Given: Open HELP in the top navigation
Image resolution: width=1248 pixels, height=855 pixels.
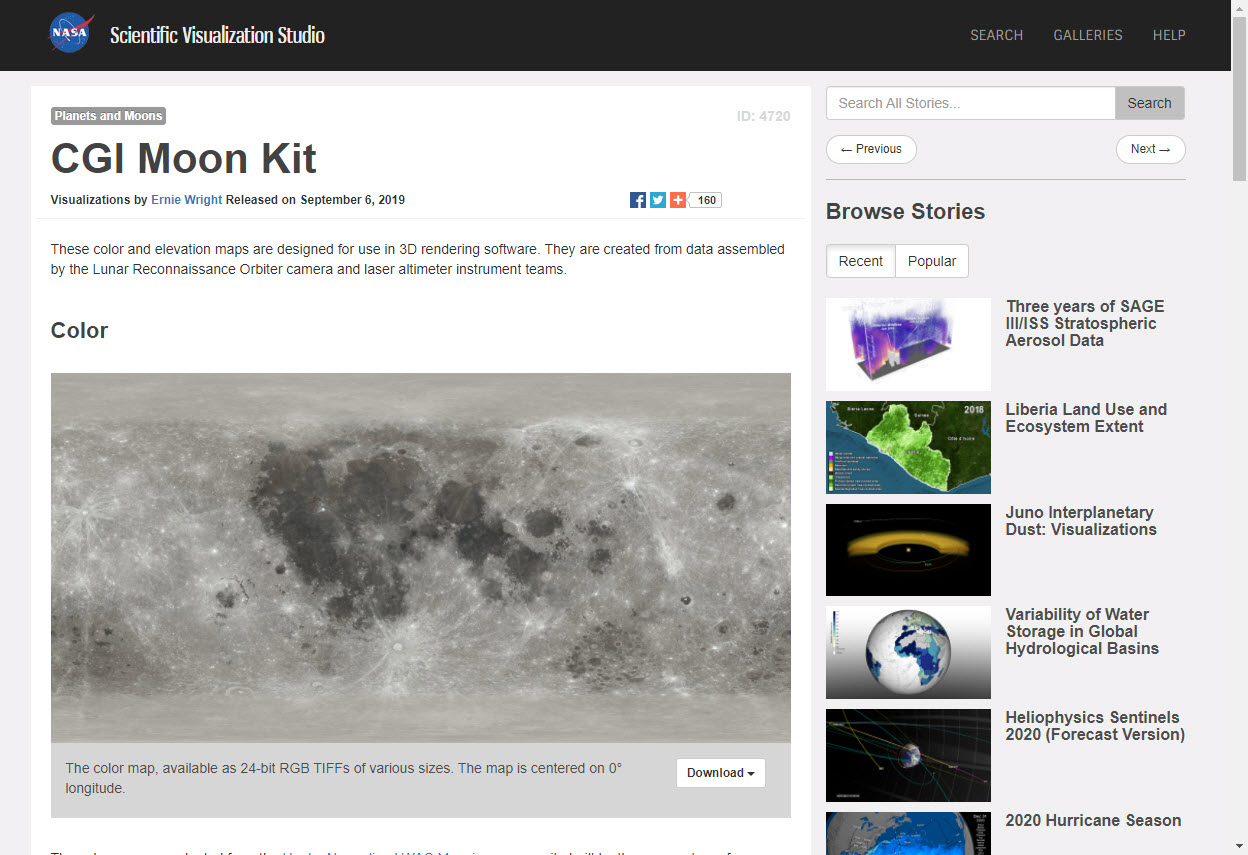Looking at the screenshot, I should point(1169,35).
